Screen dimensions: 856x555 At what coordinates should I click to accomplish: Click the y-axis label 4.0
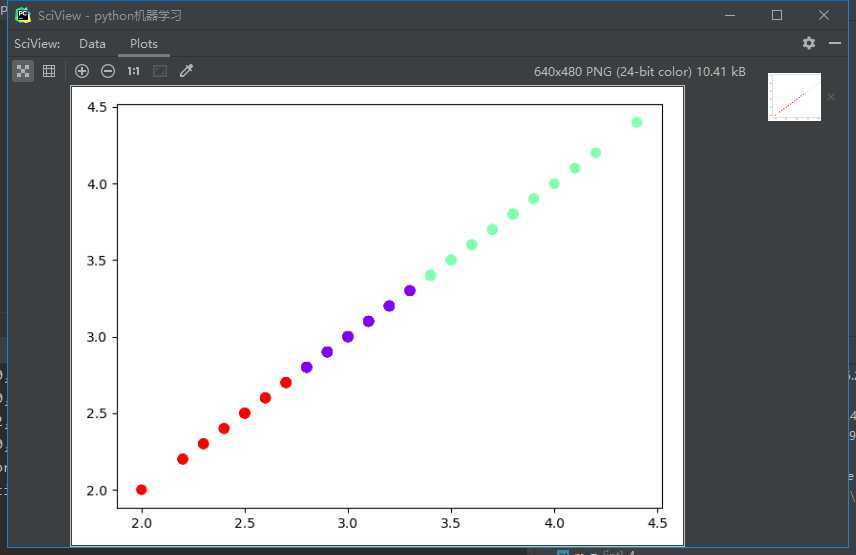pos(97,184)
